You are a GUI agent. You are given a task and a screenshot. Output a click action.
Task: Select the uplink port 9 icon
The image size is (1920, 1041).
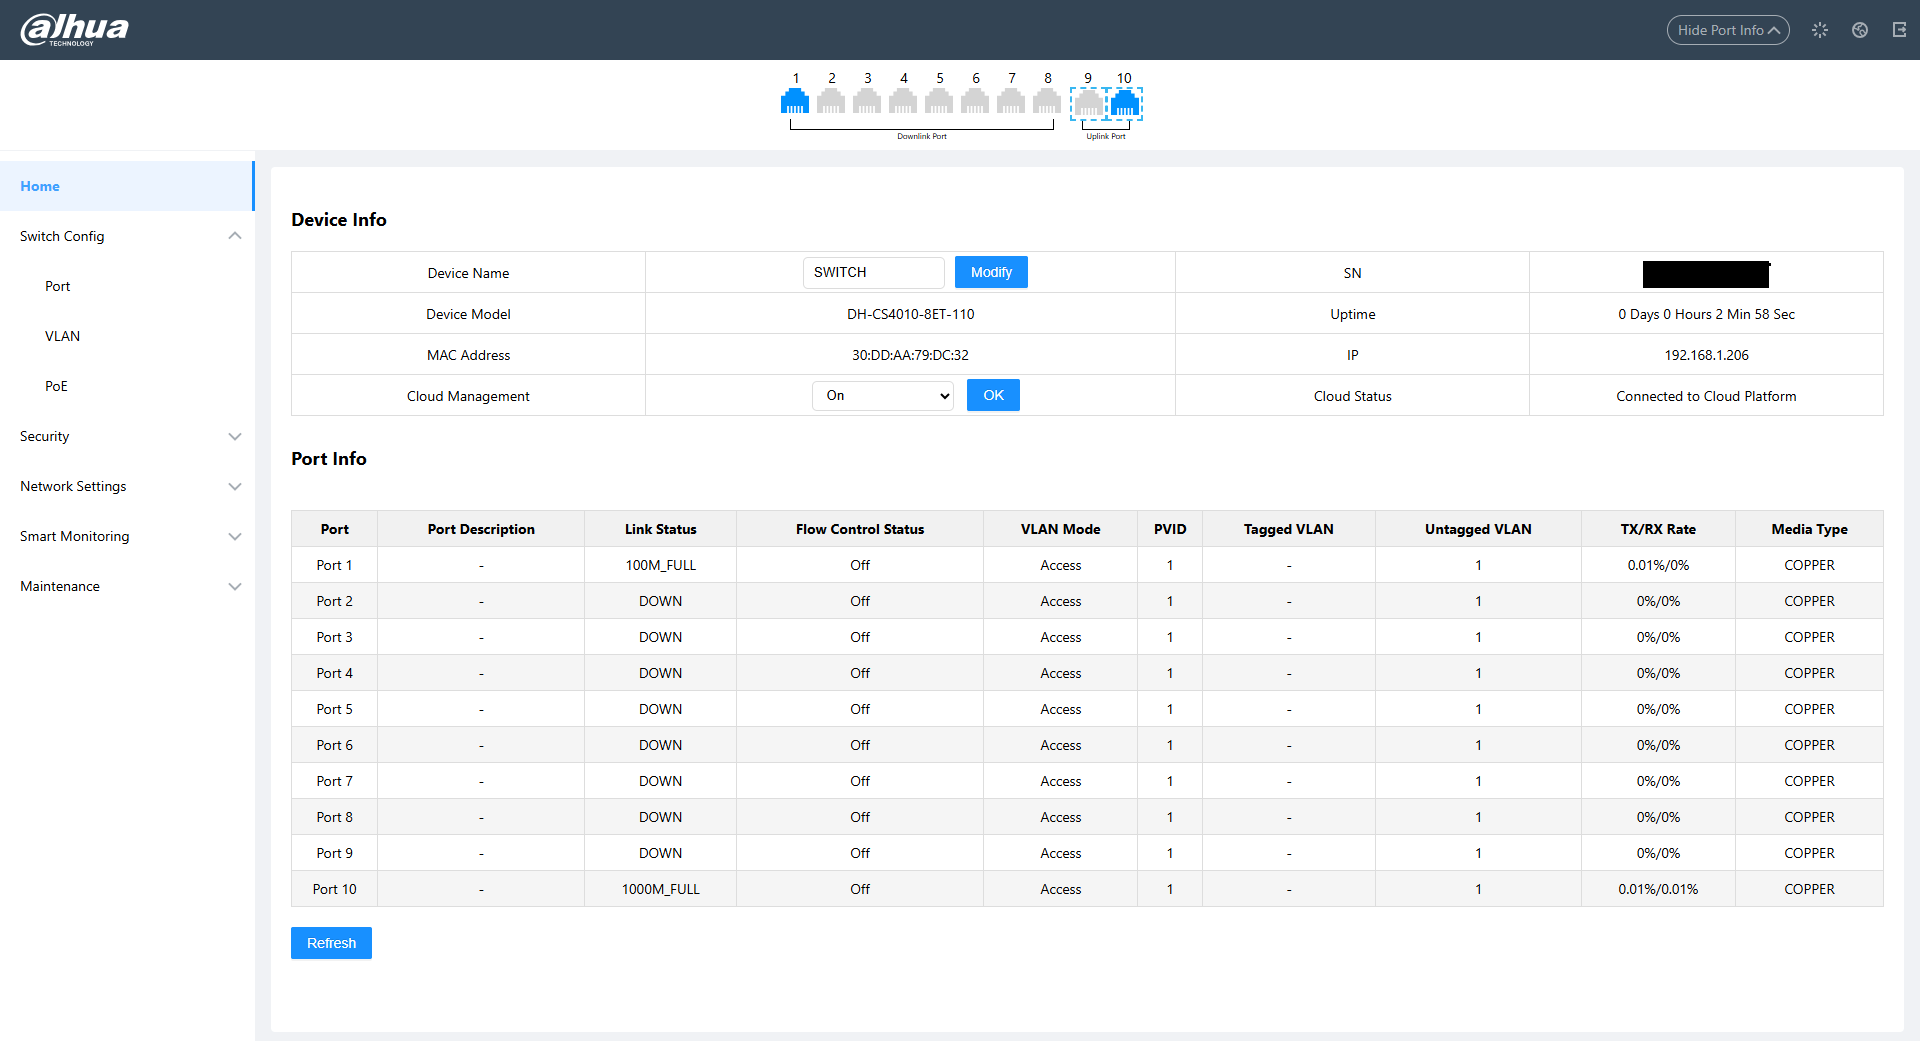[x=1088, y=103]
